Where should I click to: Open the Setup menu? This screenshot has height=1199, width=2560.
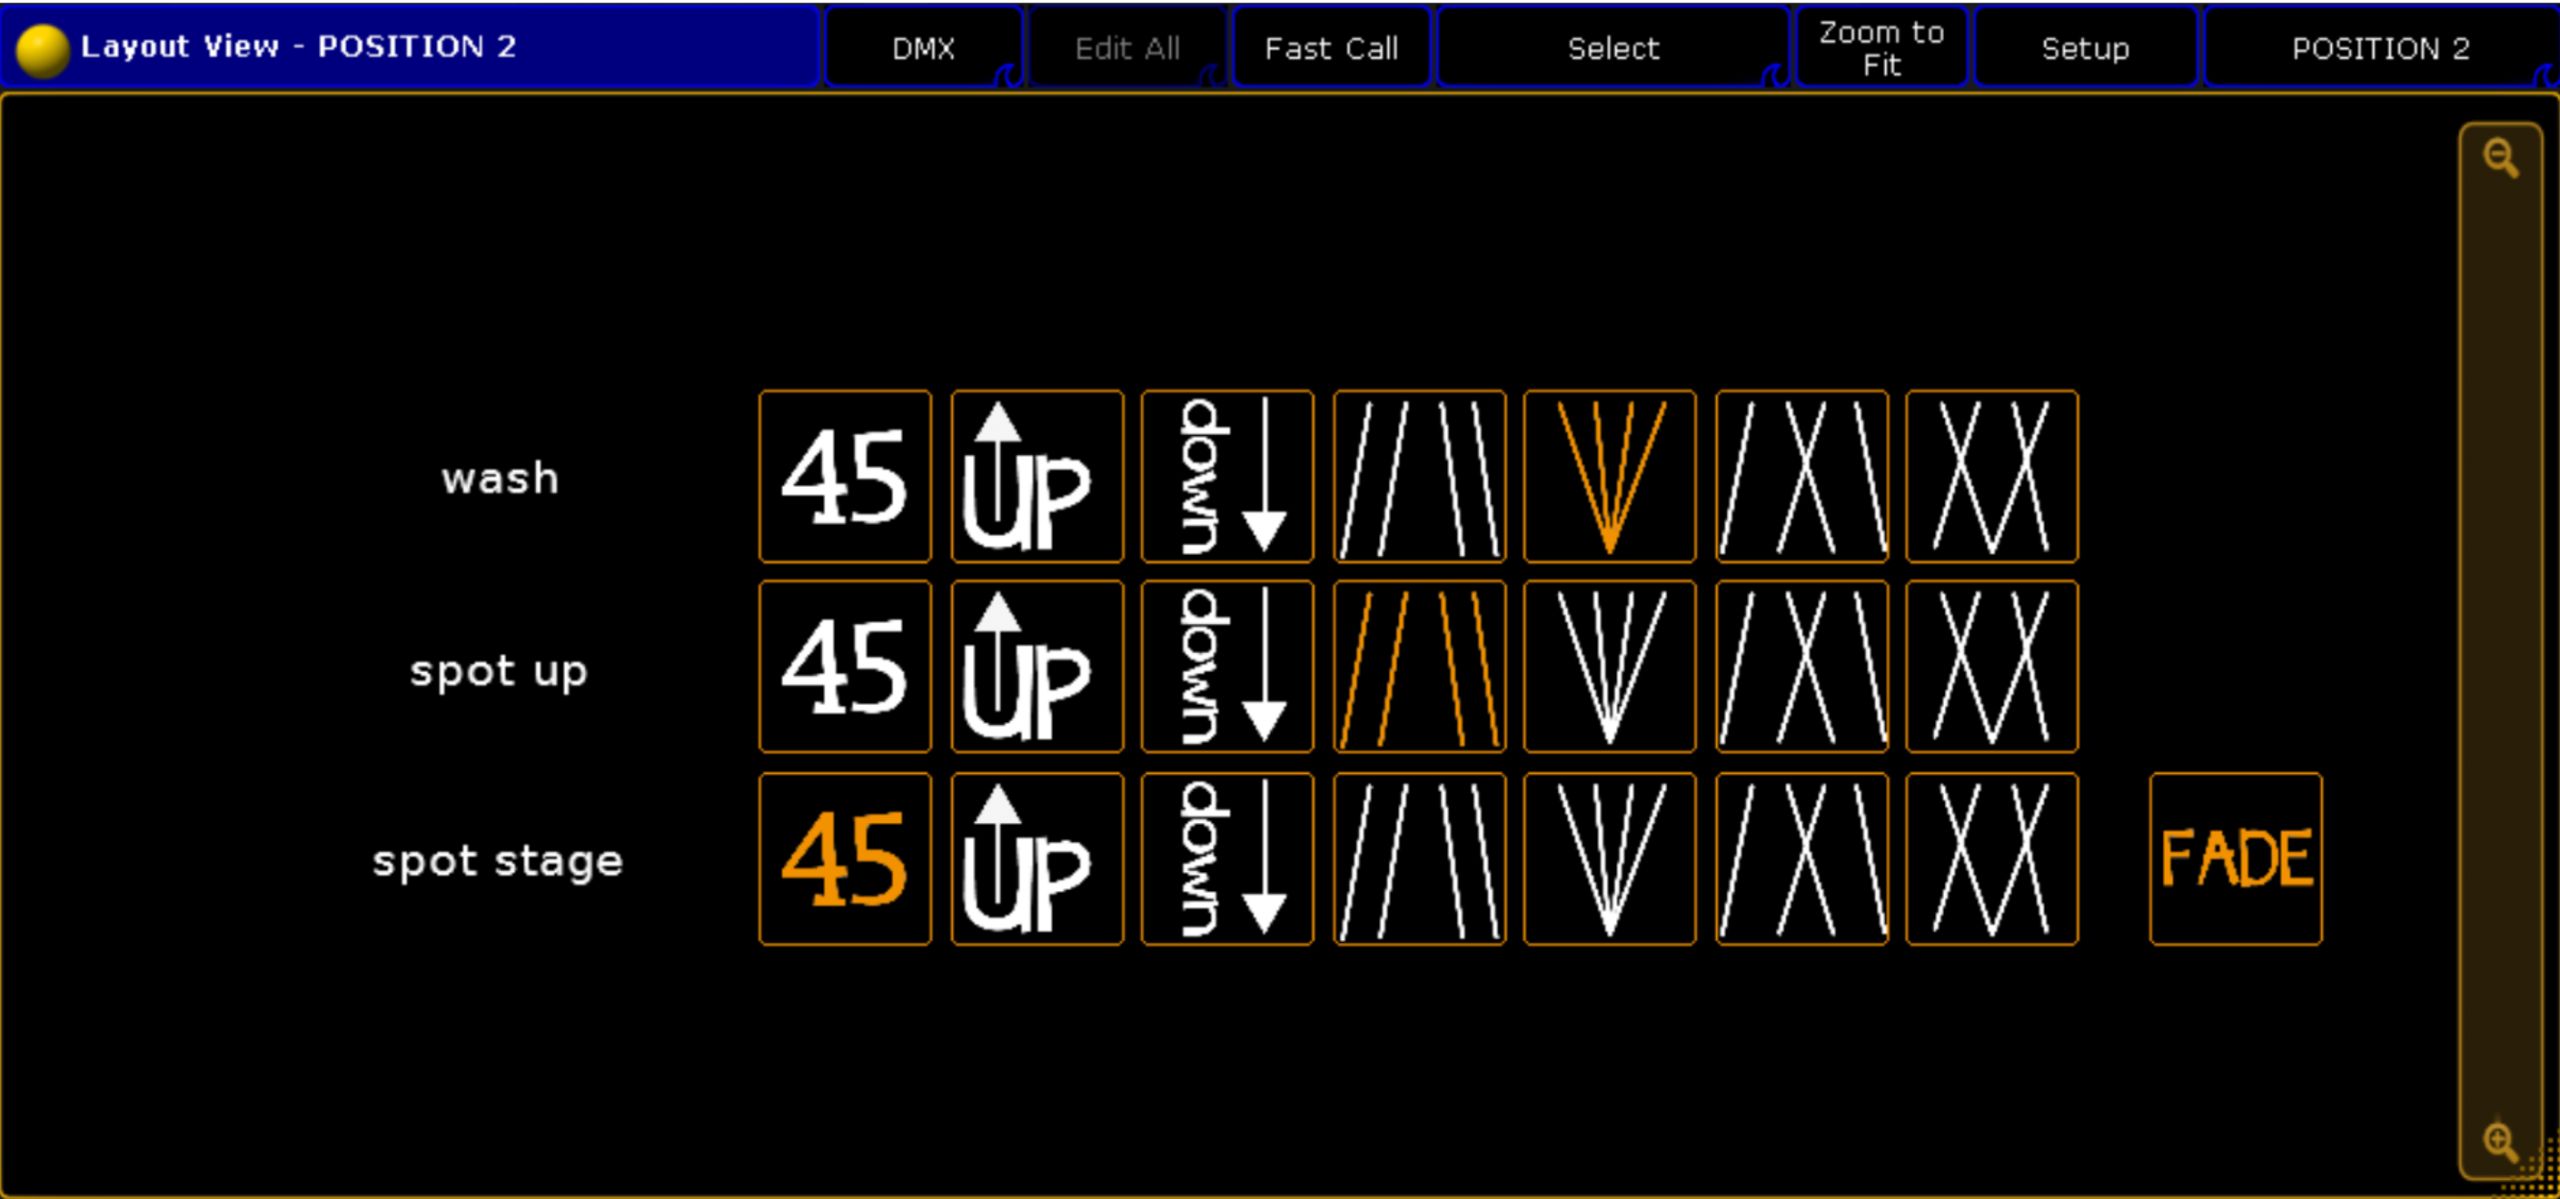[x=2085, y=47]
